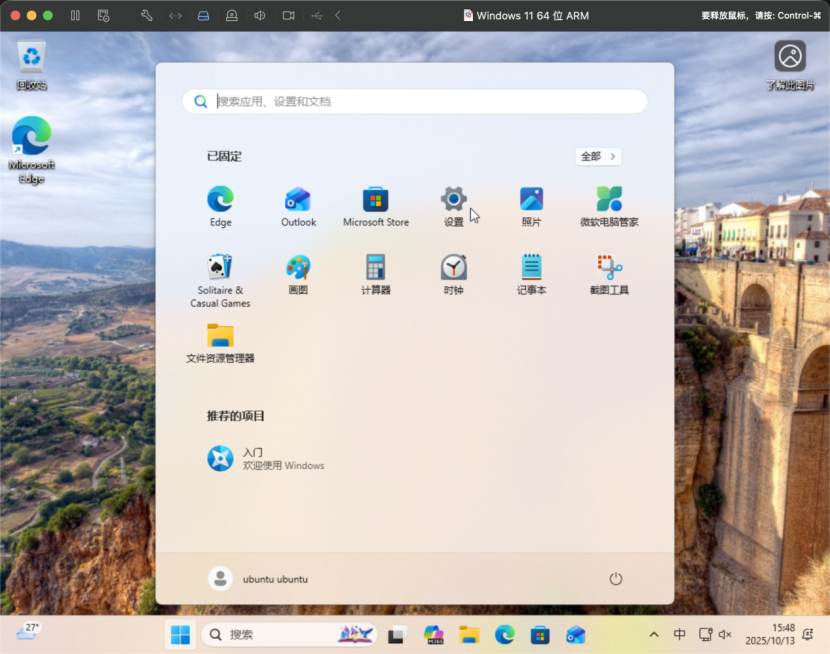
Task: Click the taskbar 搜索 search box
Action: (x=289, y=634)
